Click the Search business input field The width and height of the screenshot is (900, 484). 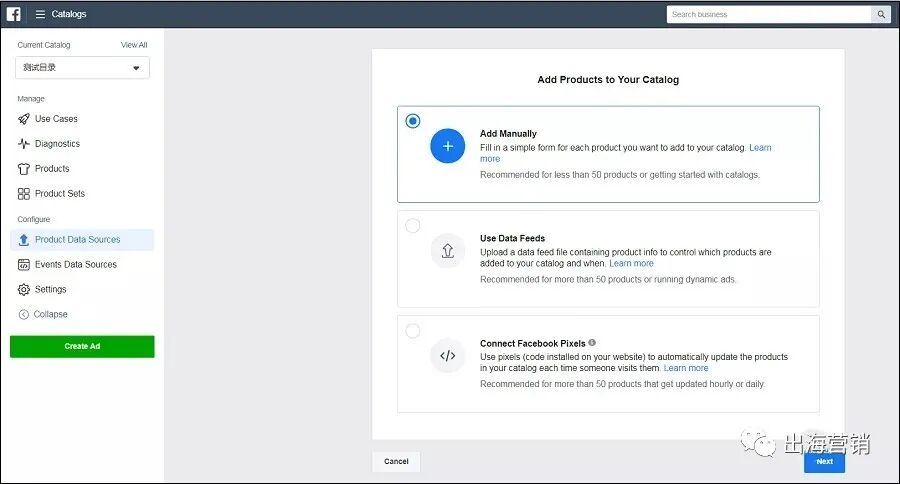[x=769, y=14]
